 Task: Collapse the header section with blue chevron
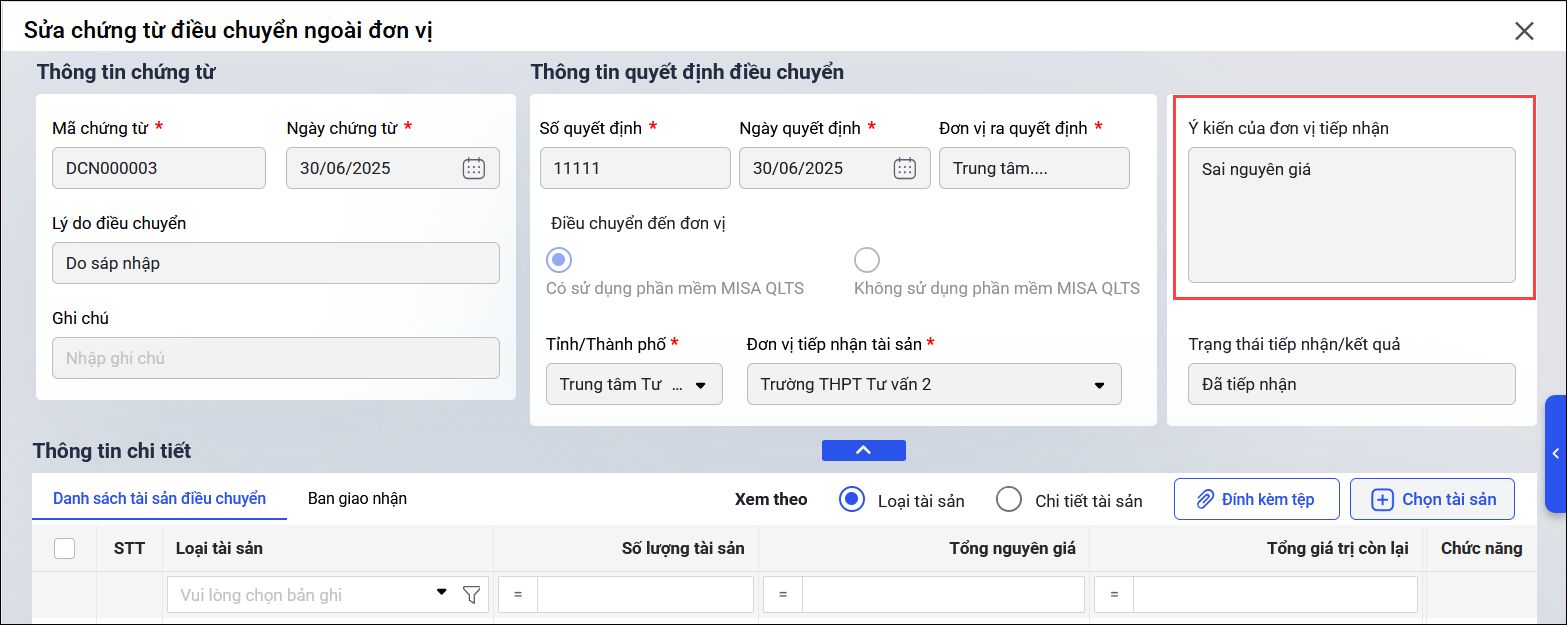tap(863, 451)
